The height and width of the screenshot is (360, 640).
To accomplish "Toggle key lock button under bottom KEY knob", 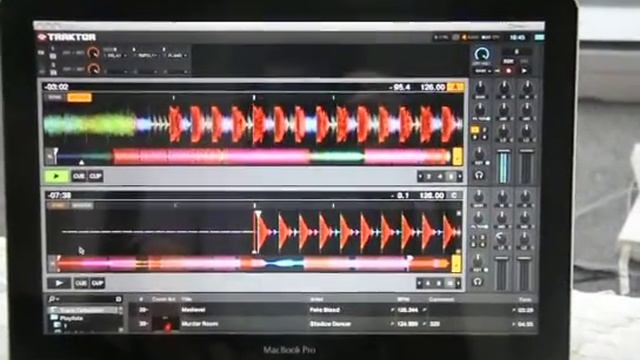I will click(x=486, y=270).
